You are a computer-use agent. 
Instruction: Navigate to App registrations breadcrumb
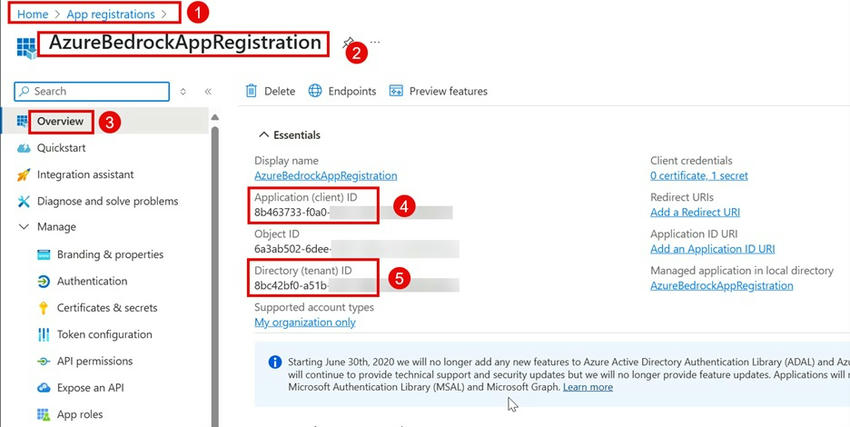point(111,14)
